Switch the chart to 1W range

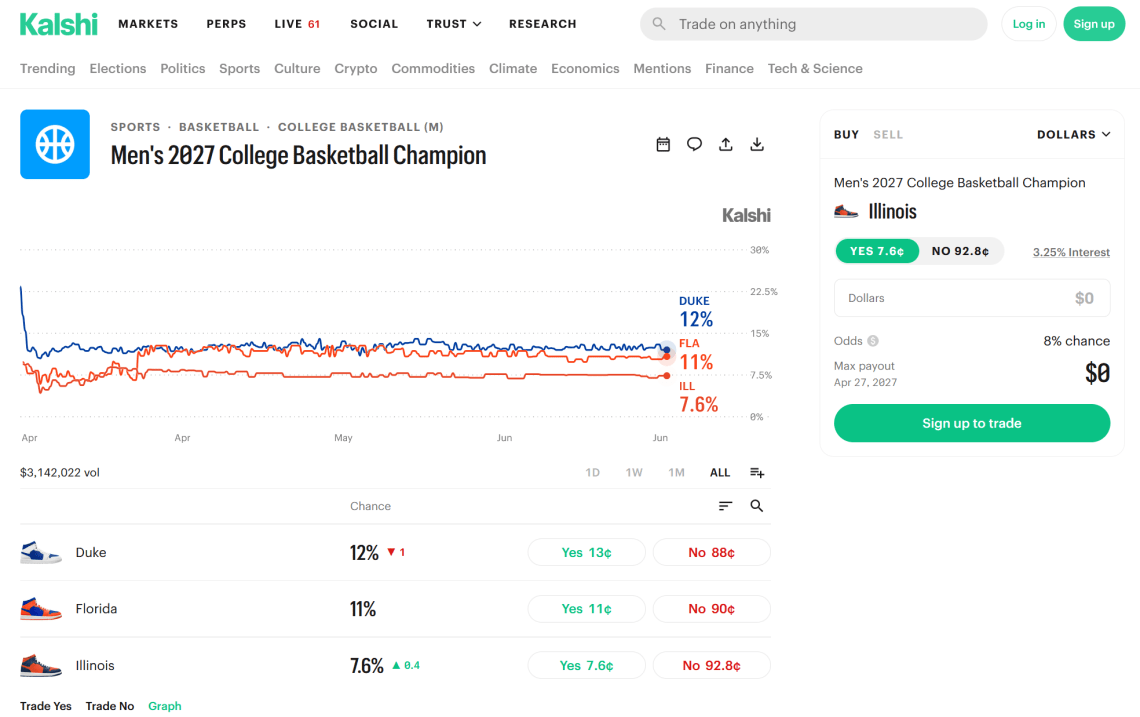coord(634,473)
